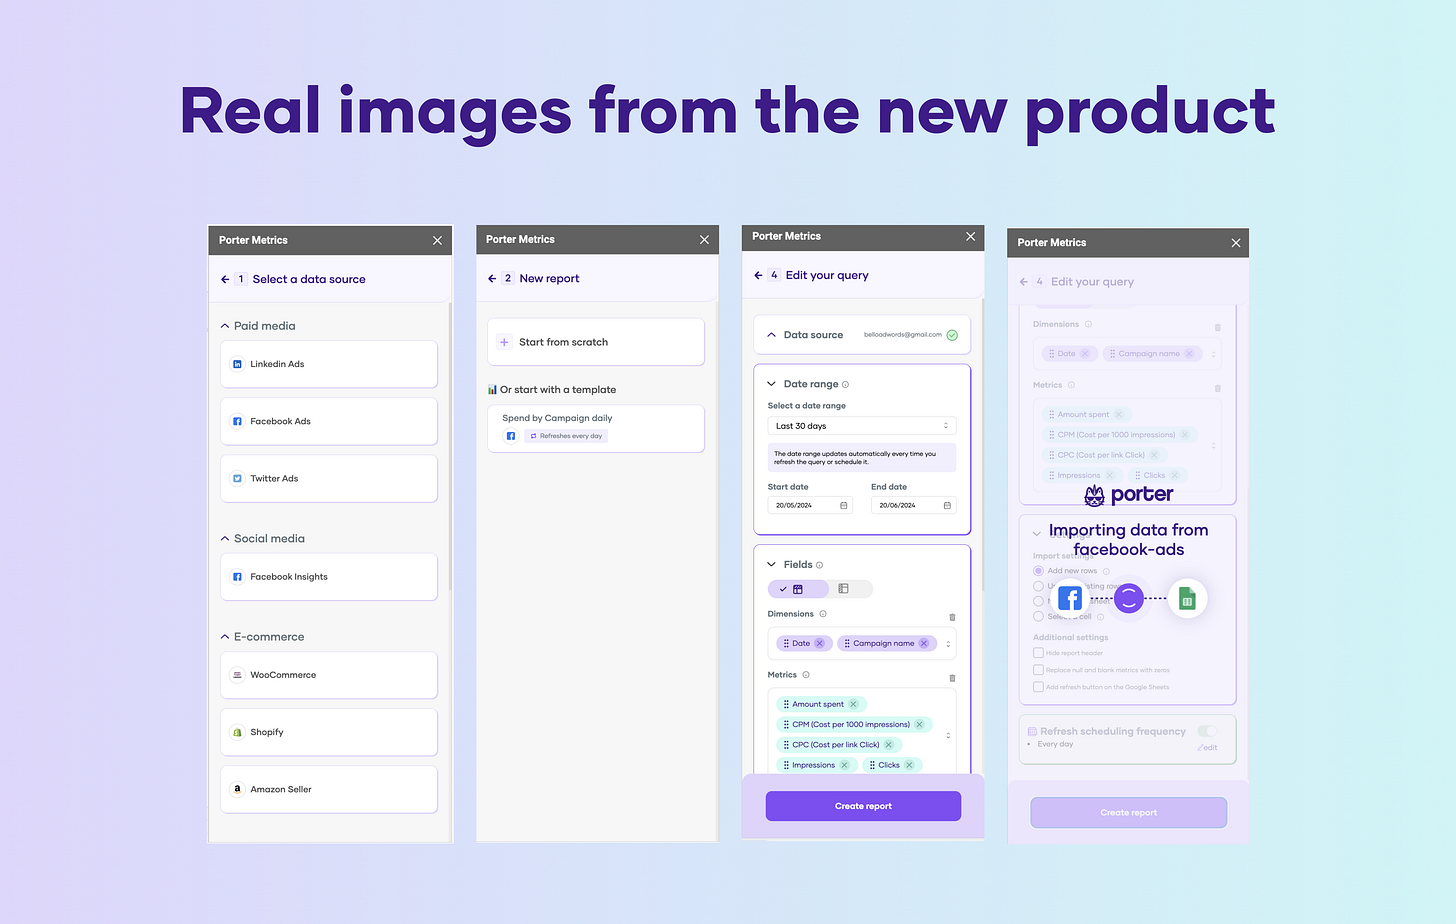Screen dimensions: 1456x924
Task: Open Facebook Insights under Social media
Action: (x=329, y=577)
